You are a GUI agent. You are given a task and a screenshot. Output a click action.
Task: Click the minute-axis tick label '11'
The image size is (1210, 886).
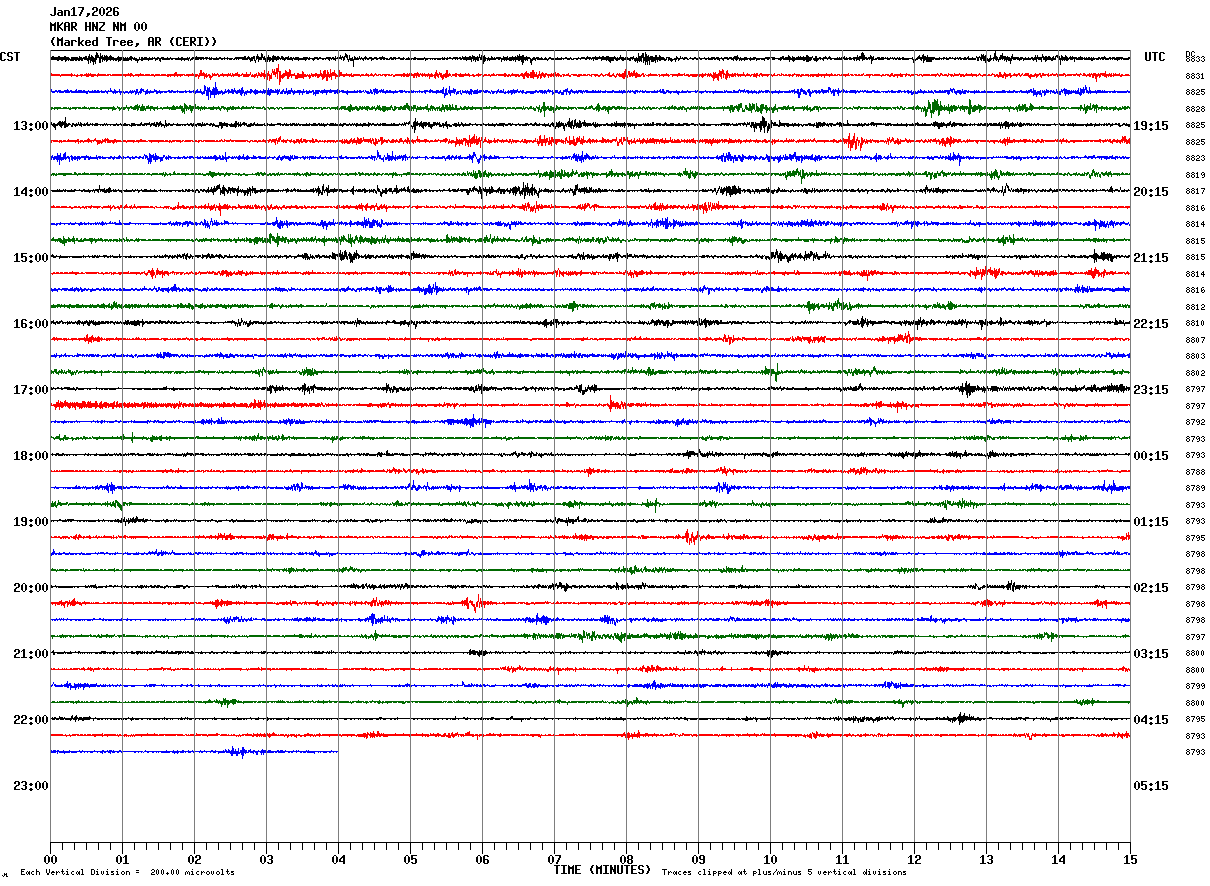[842, 860]
